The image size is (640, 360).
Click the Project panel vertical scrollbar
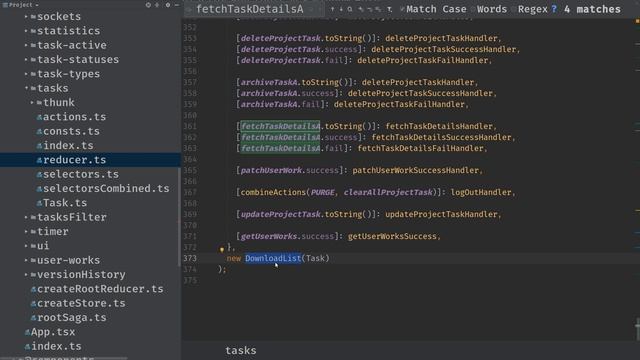[x=178, y=216]
